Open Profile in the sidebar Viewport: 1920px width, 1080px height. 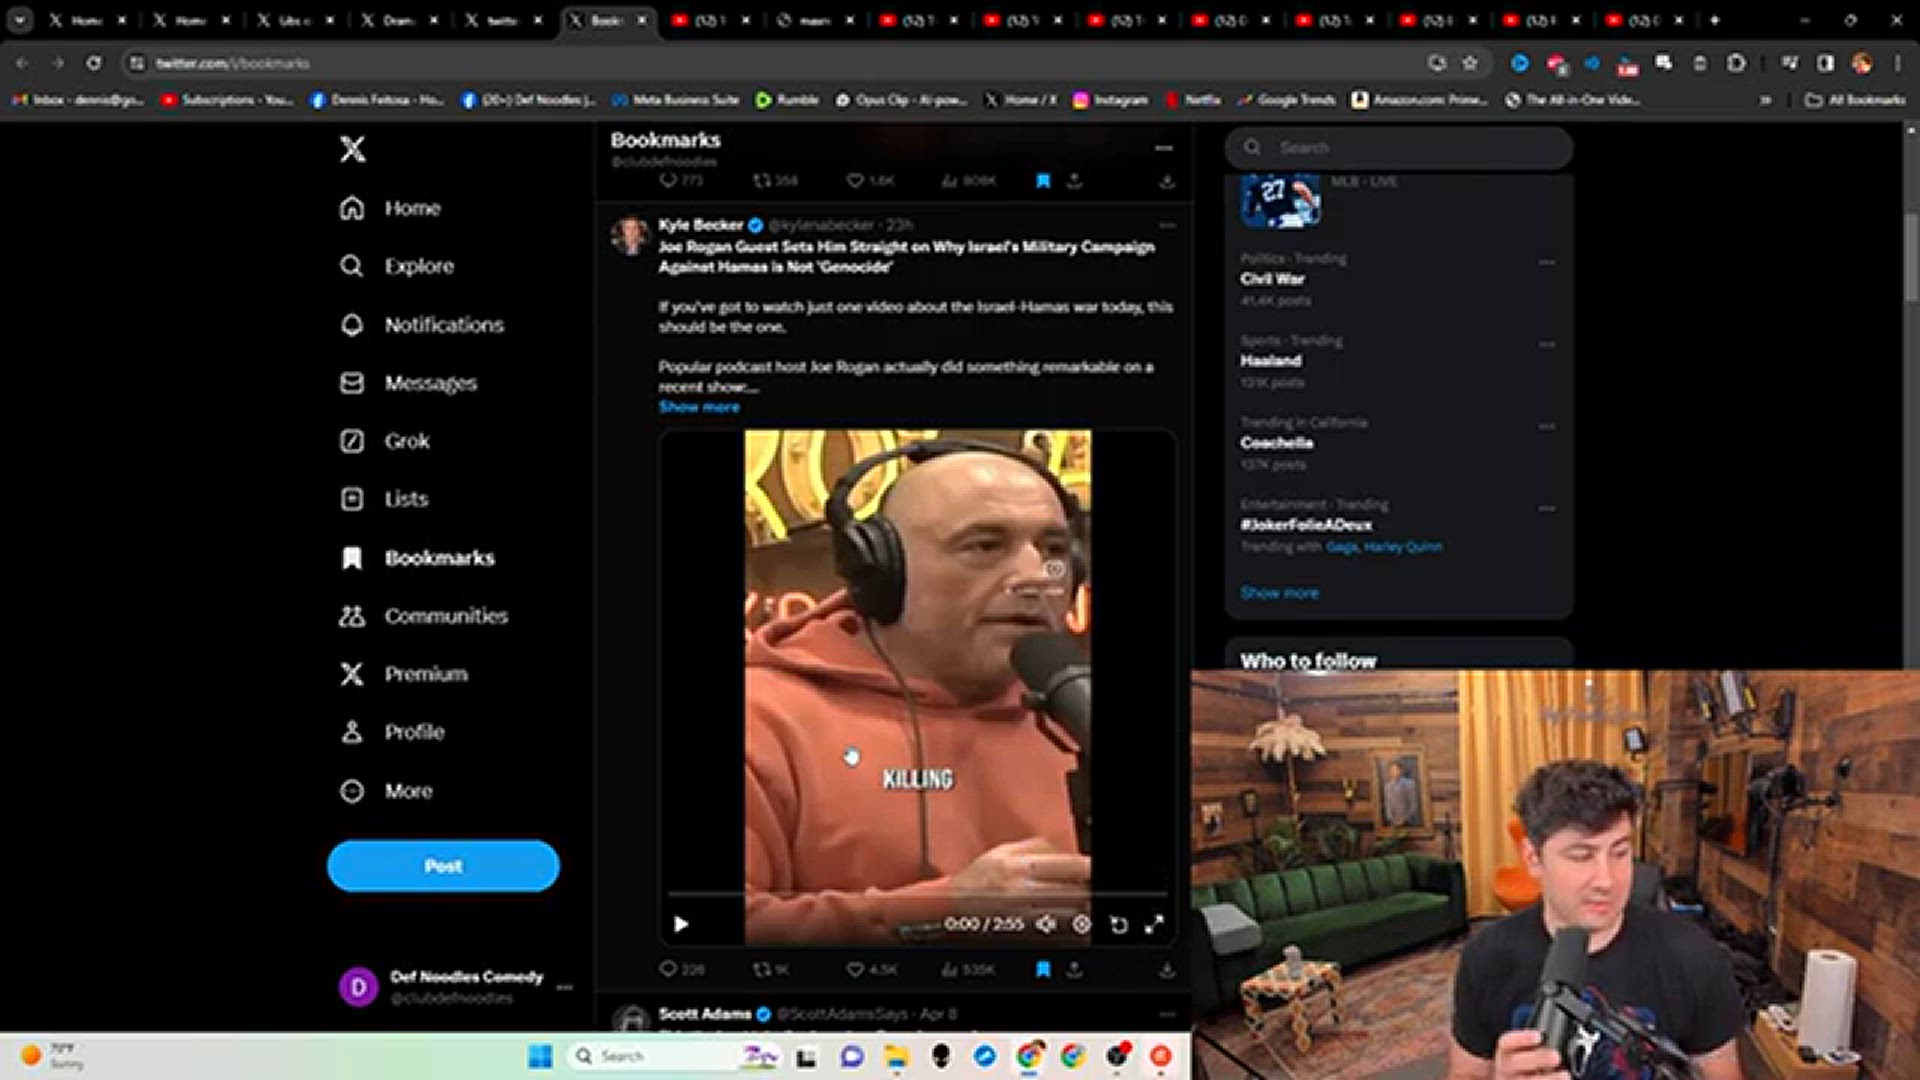tap(392, 732)
